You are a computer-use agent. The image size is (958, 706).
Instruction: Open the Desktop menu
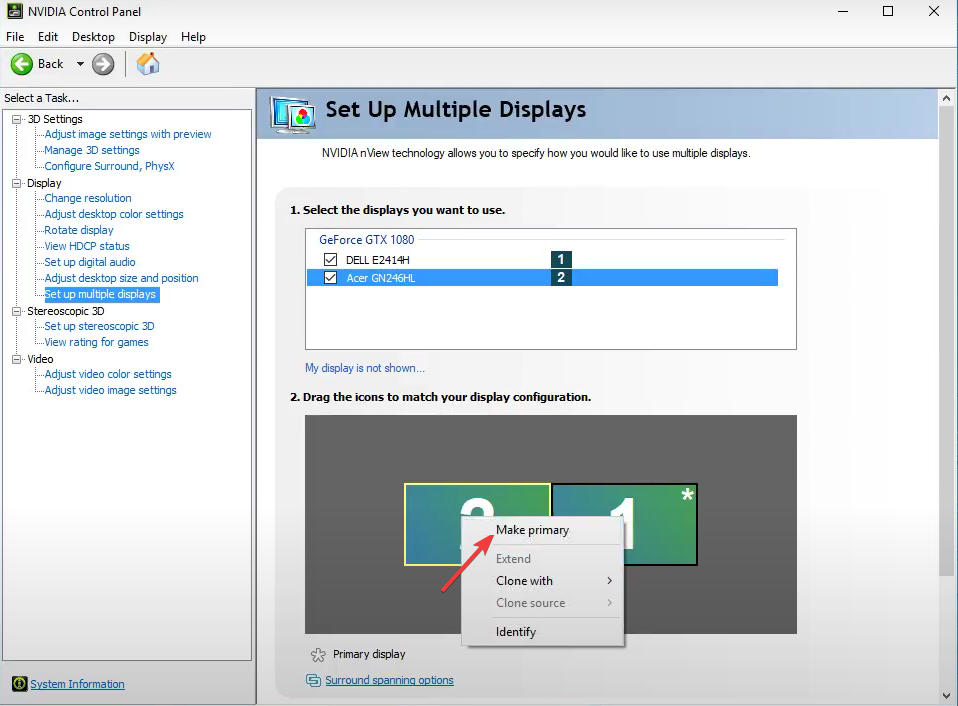pyautogui.click(x=93, y=37)
